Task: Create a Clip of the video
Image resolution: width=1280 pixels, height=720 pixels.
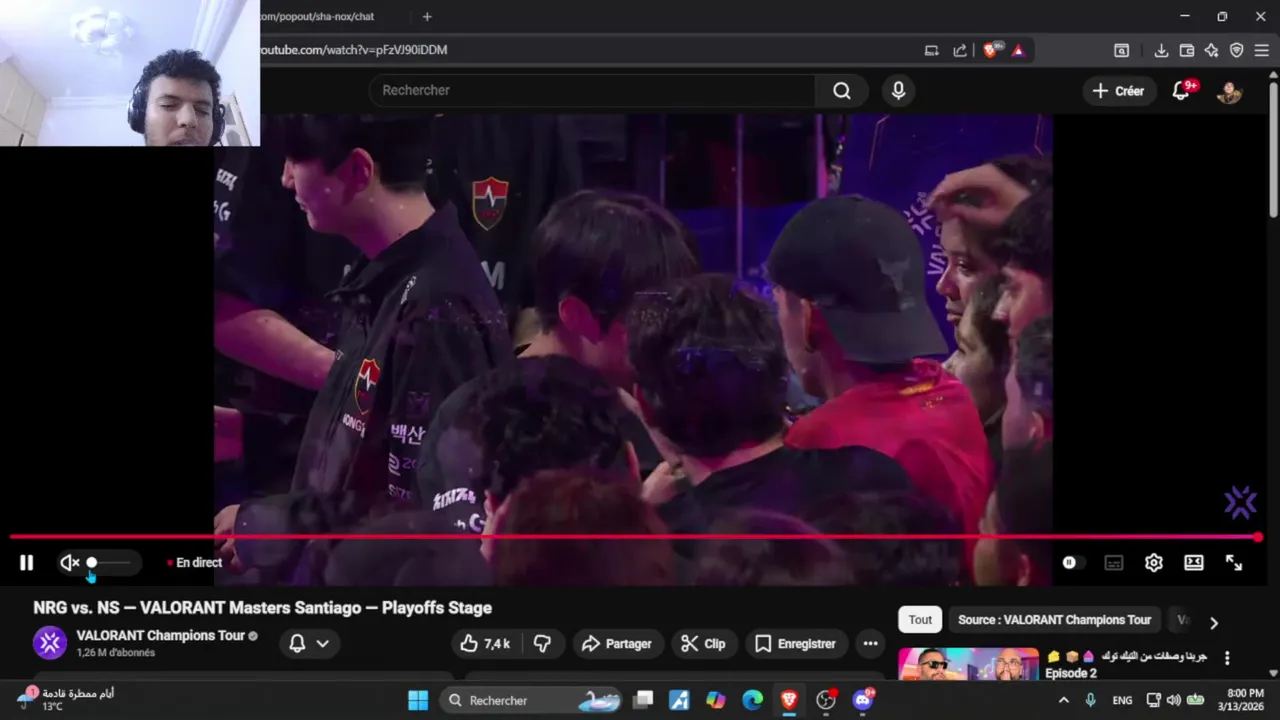Action: click(x=704, y=644)
